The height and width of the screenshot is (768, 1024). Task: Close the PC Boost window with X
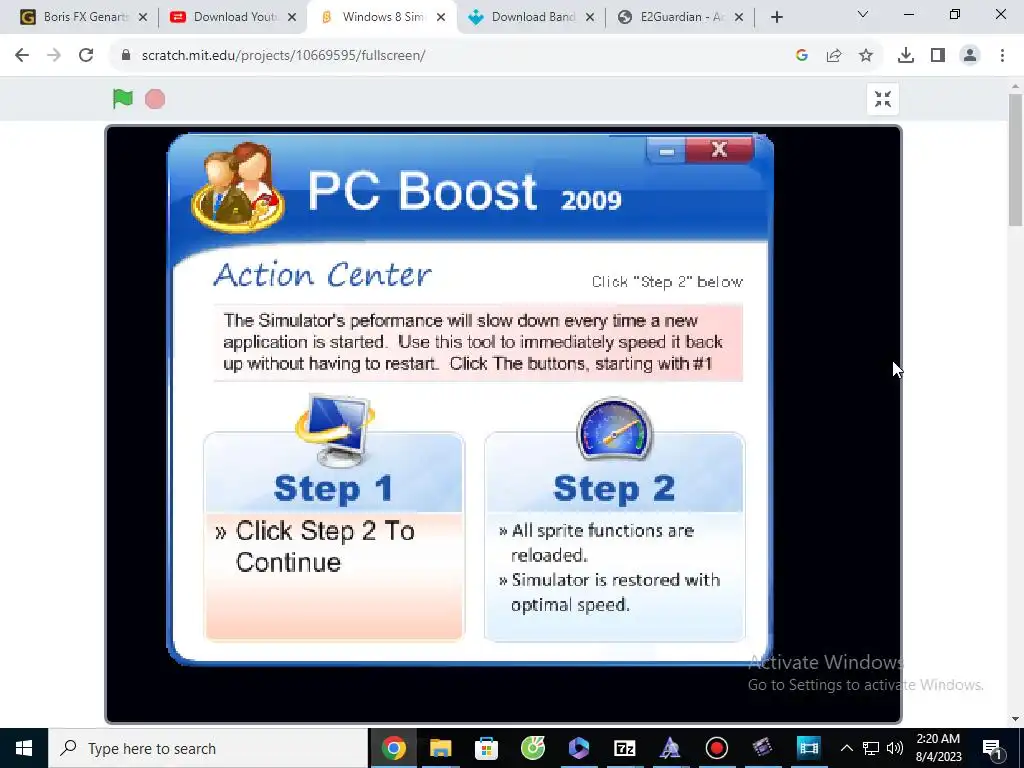720,150
